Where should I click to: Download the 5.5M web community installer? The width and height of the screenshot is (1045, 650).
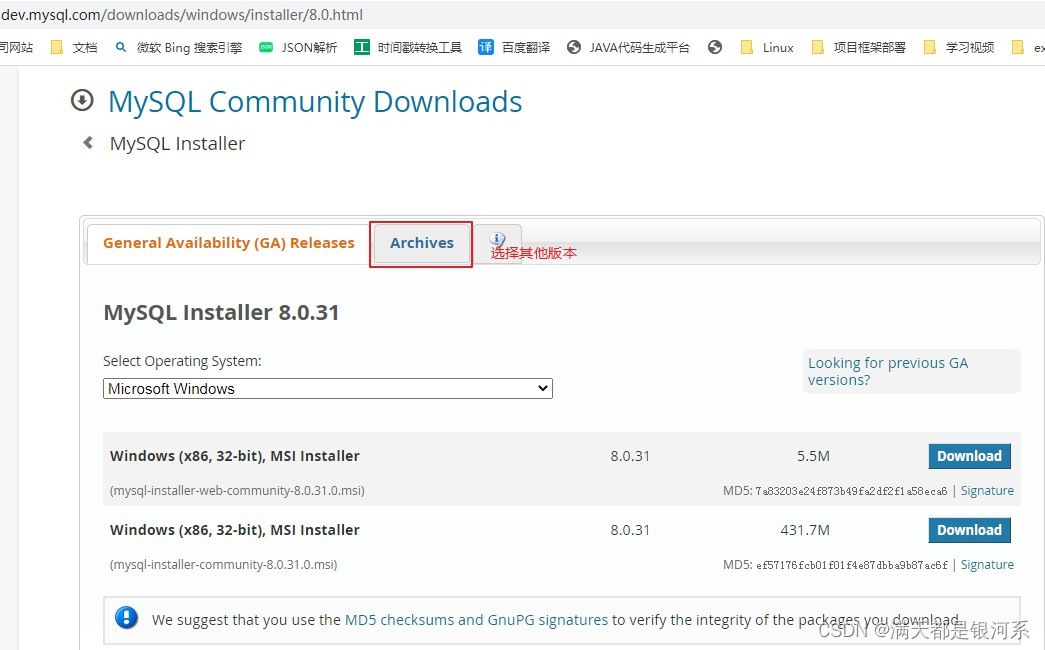tap(968, 455)
